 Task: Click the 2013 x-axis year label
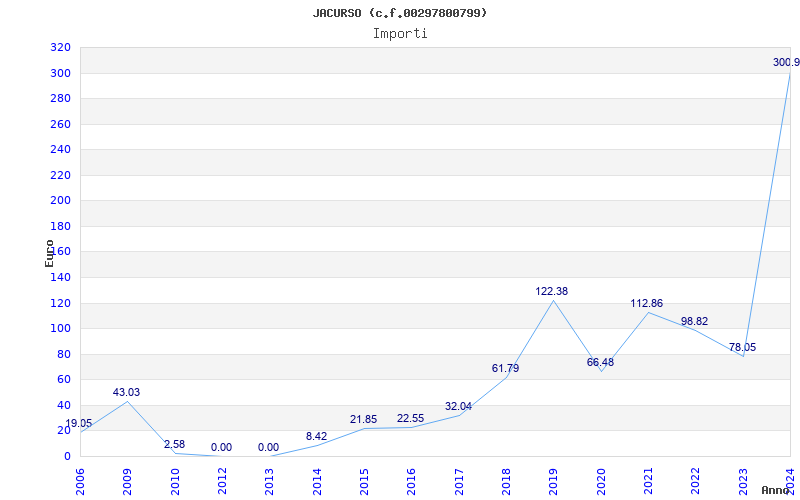coord(269,482)
